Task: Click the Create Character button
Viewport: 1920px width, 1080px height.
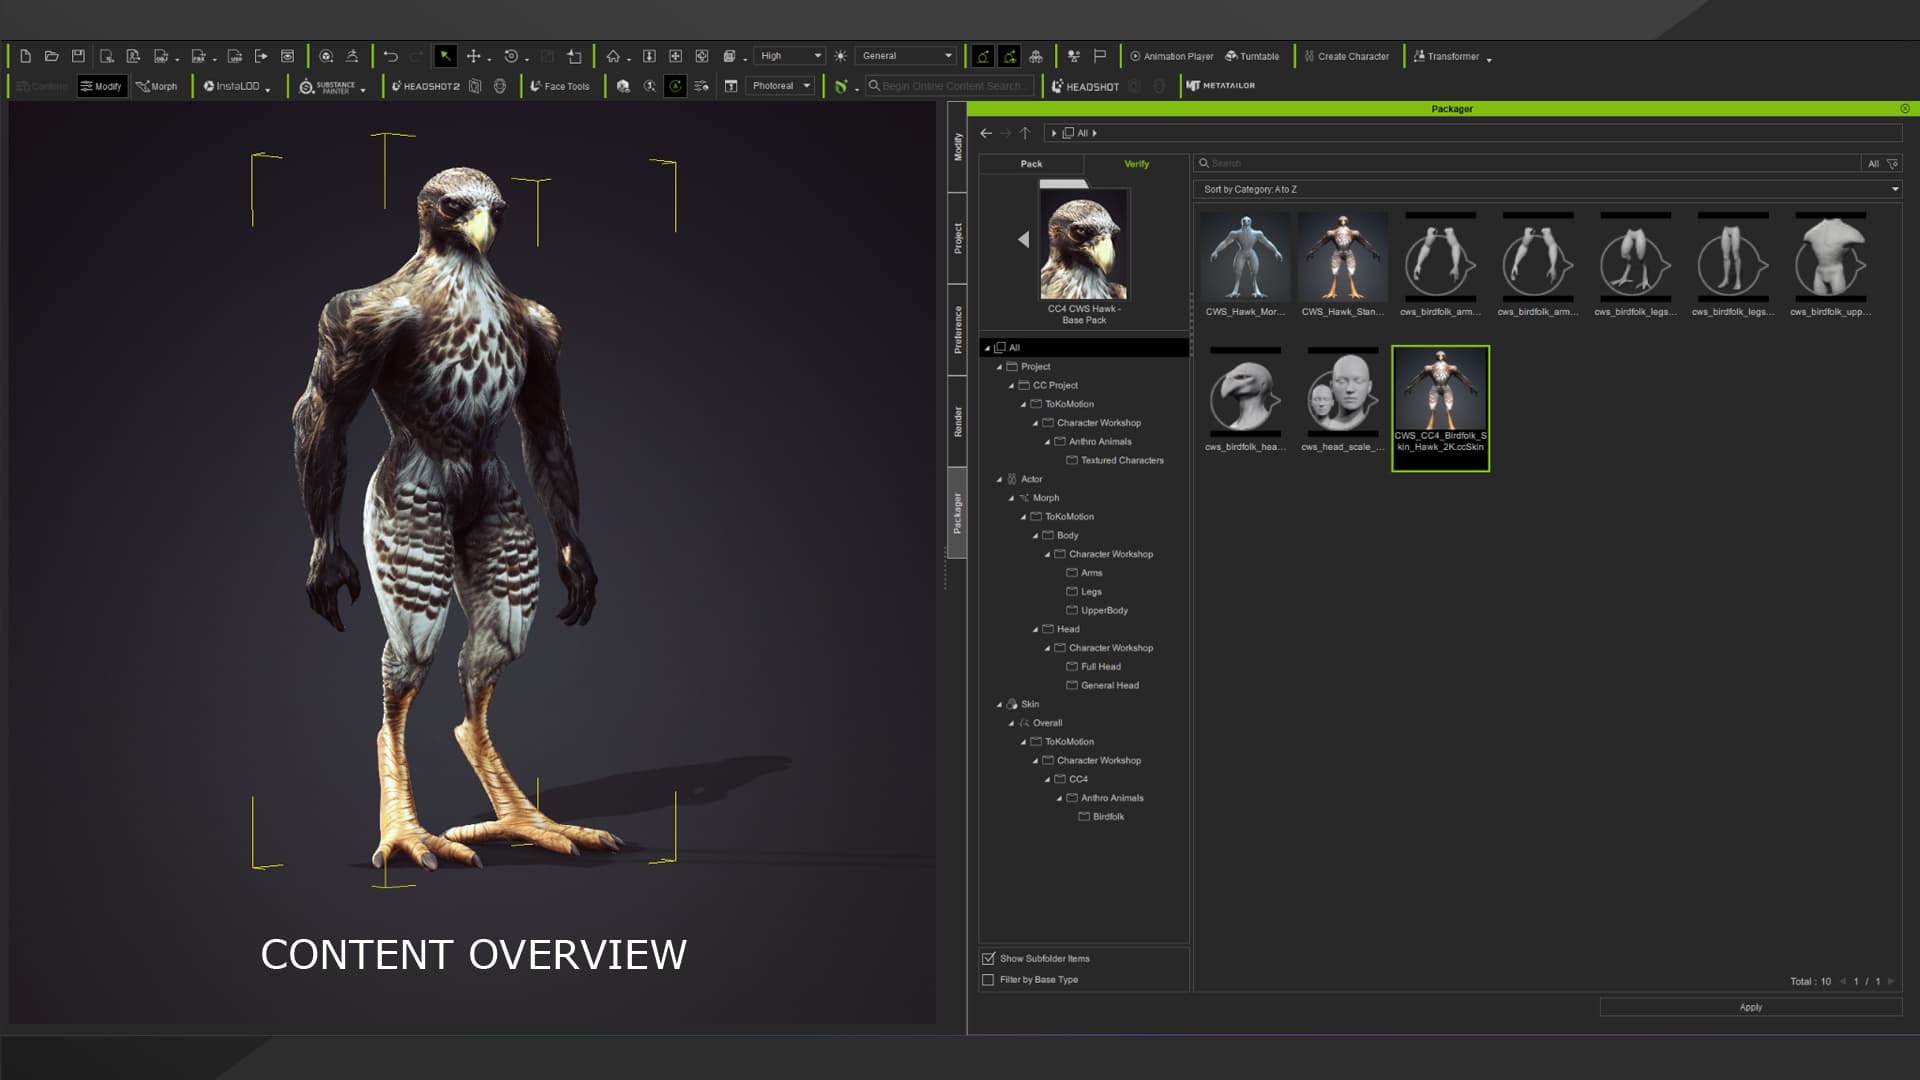Action: (x=1346, y=56)
